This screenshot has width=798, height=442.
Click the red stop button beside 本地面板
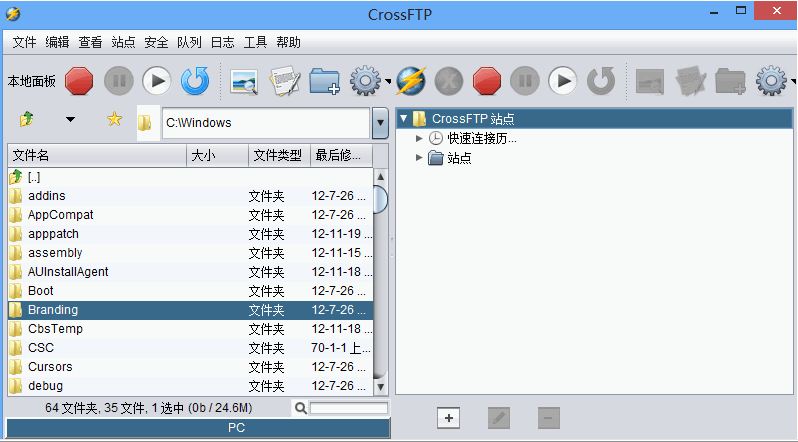79,81
